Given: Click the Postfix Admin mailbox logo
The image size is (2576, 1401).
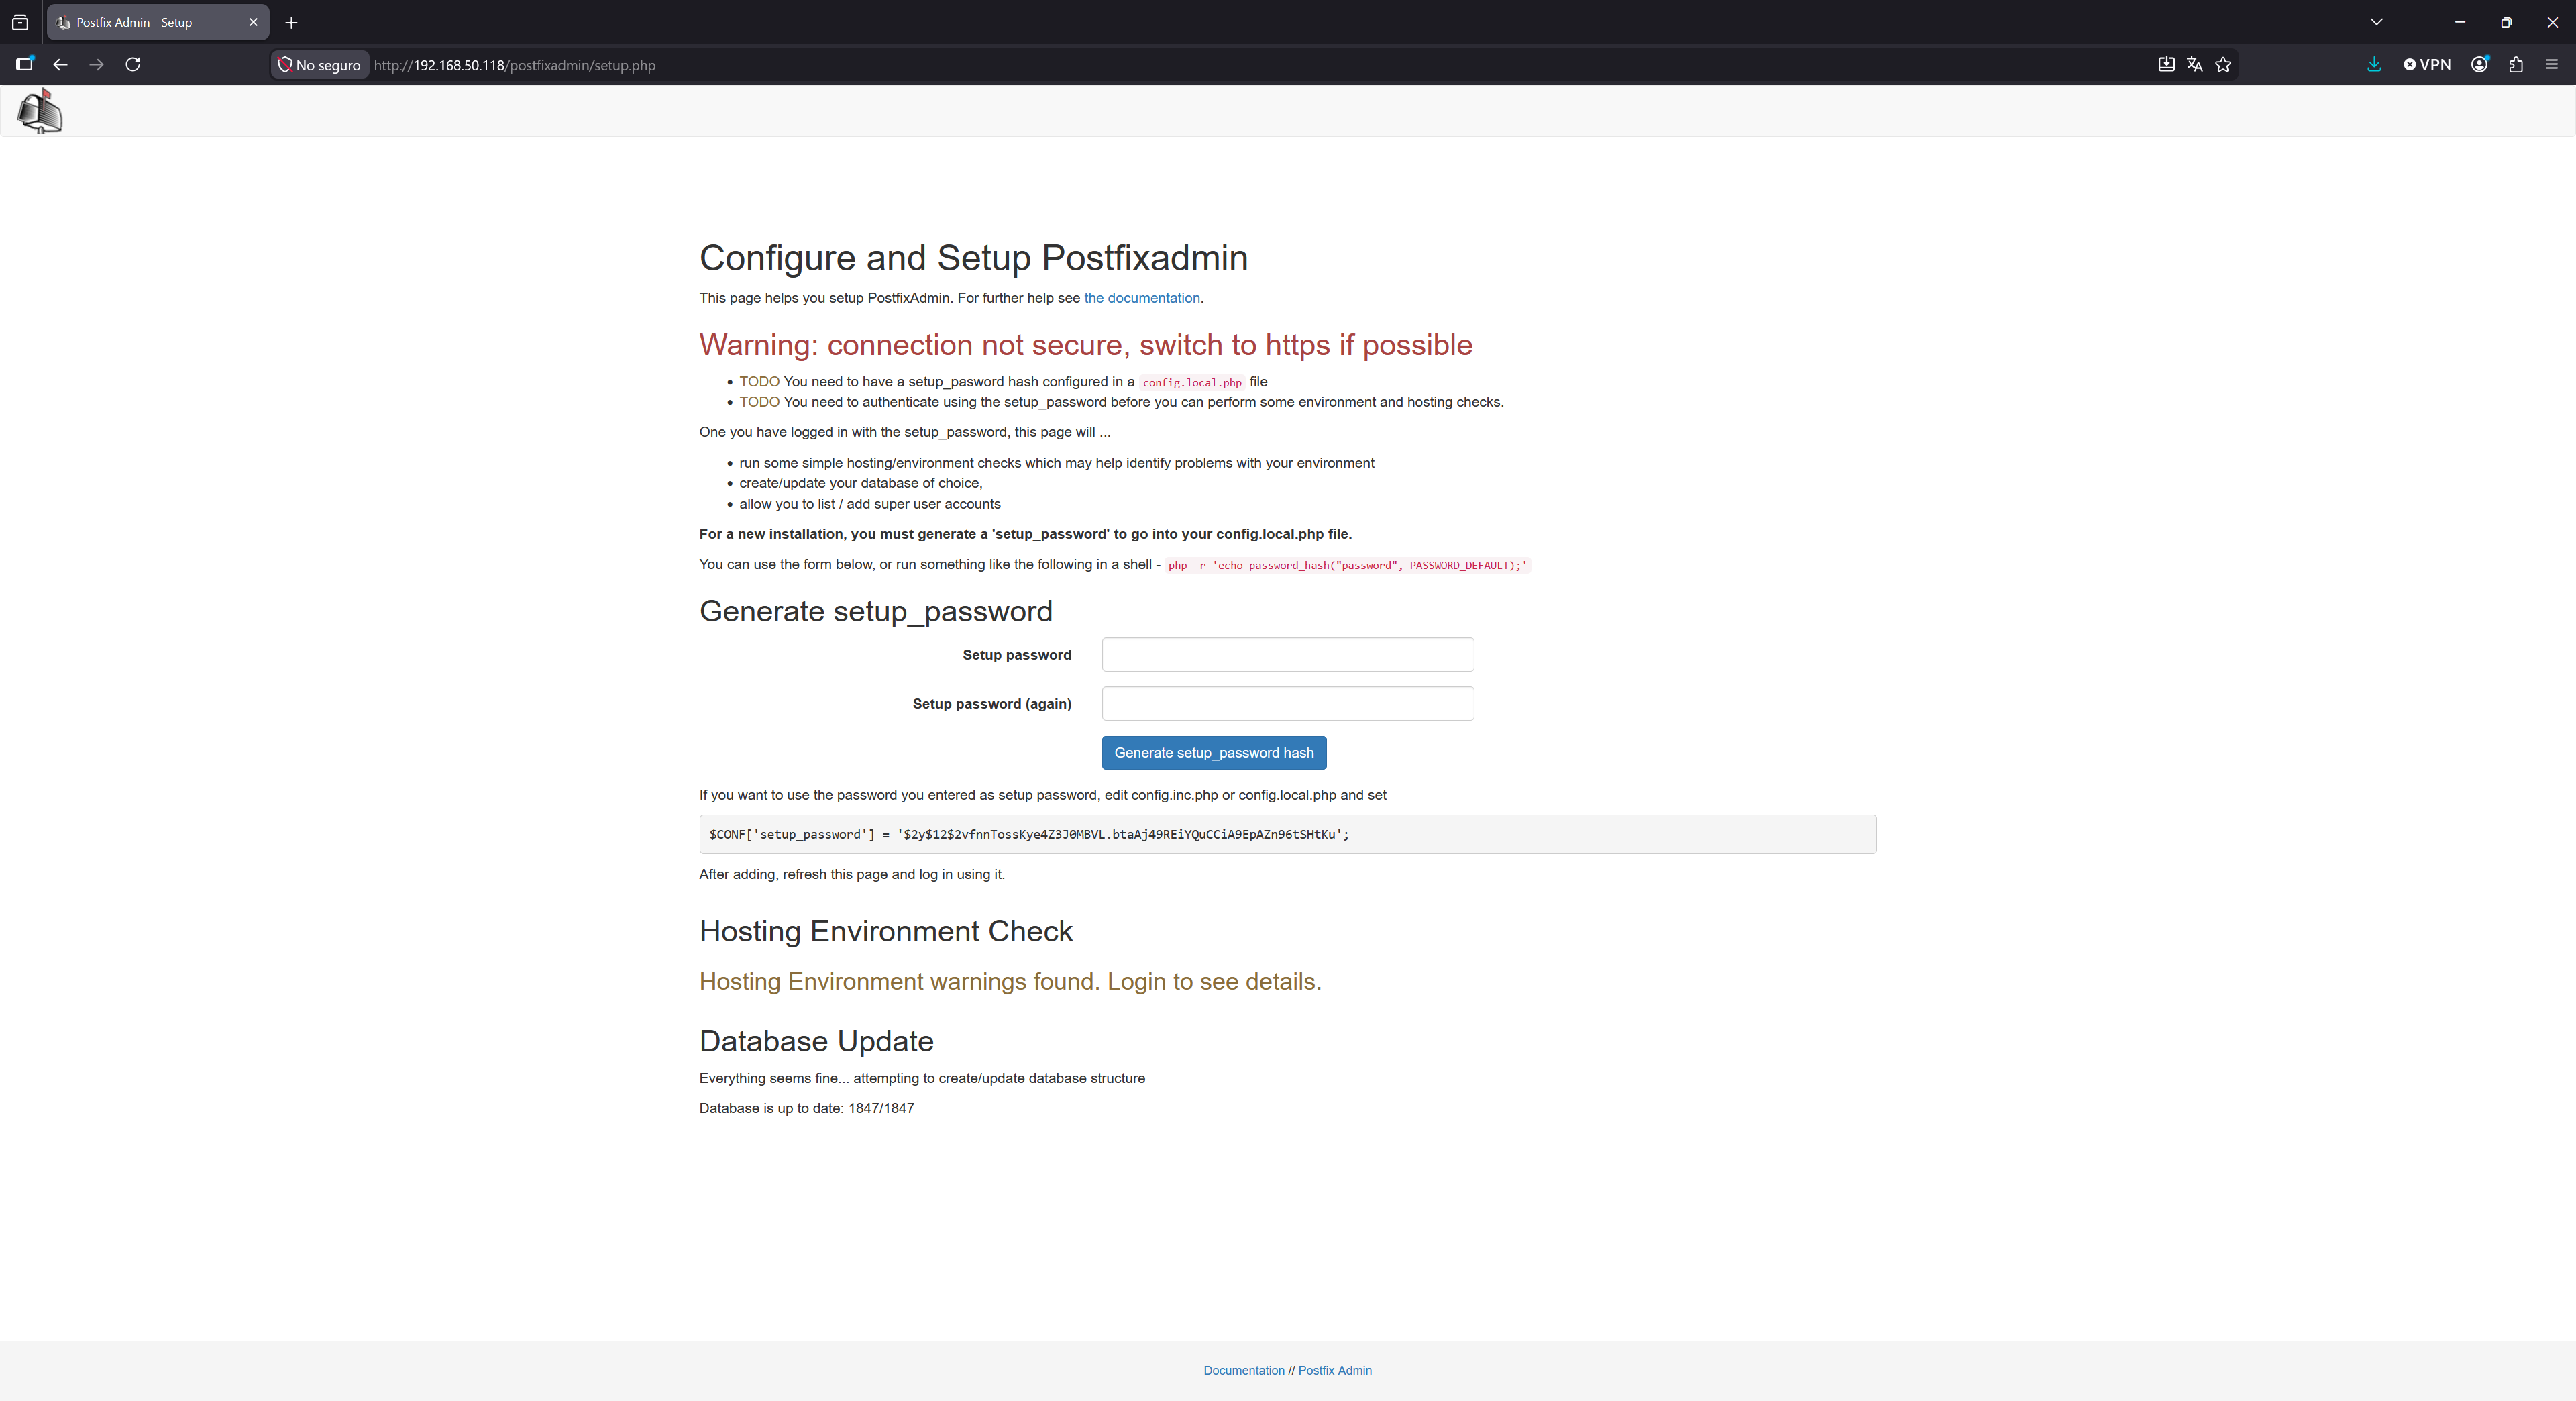Looking at the screenshot, I should (40, 111).
